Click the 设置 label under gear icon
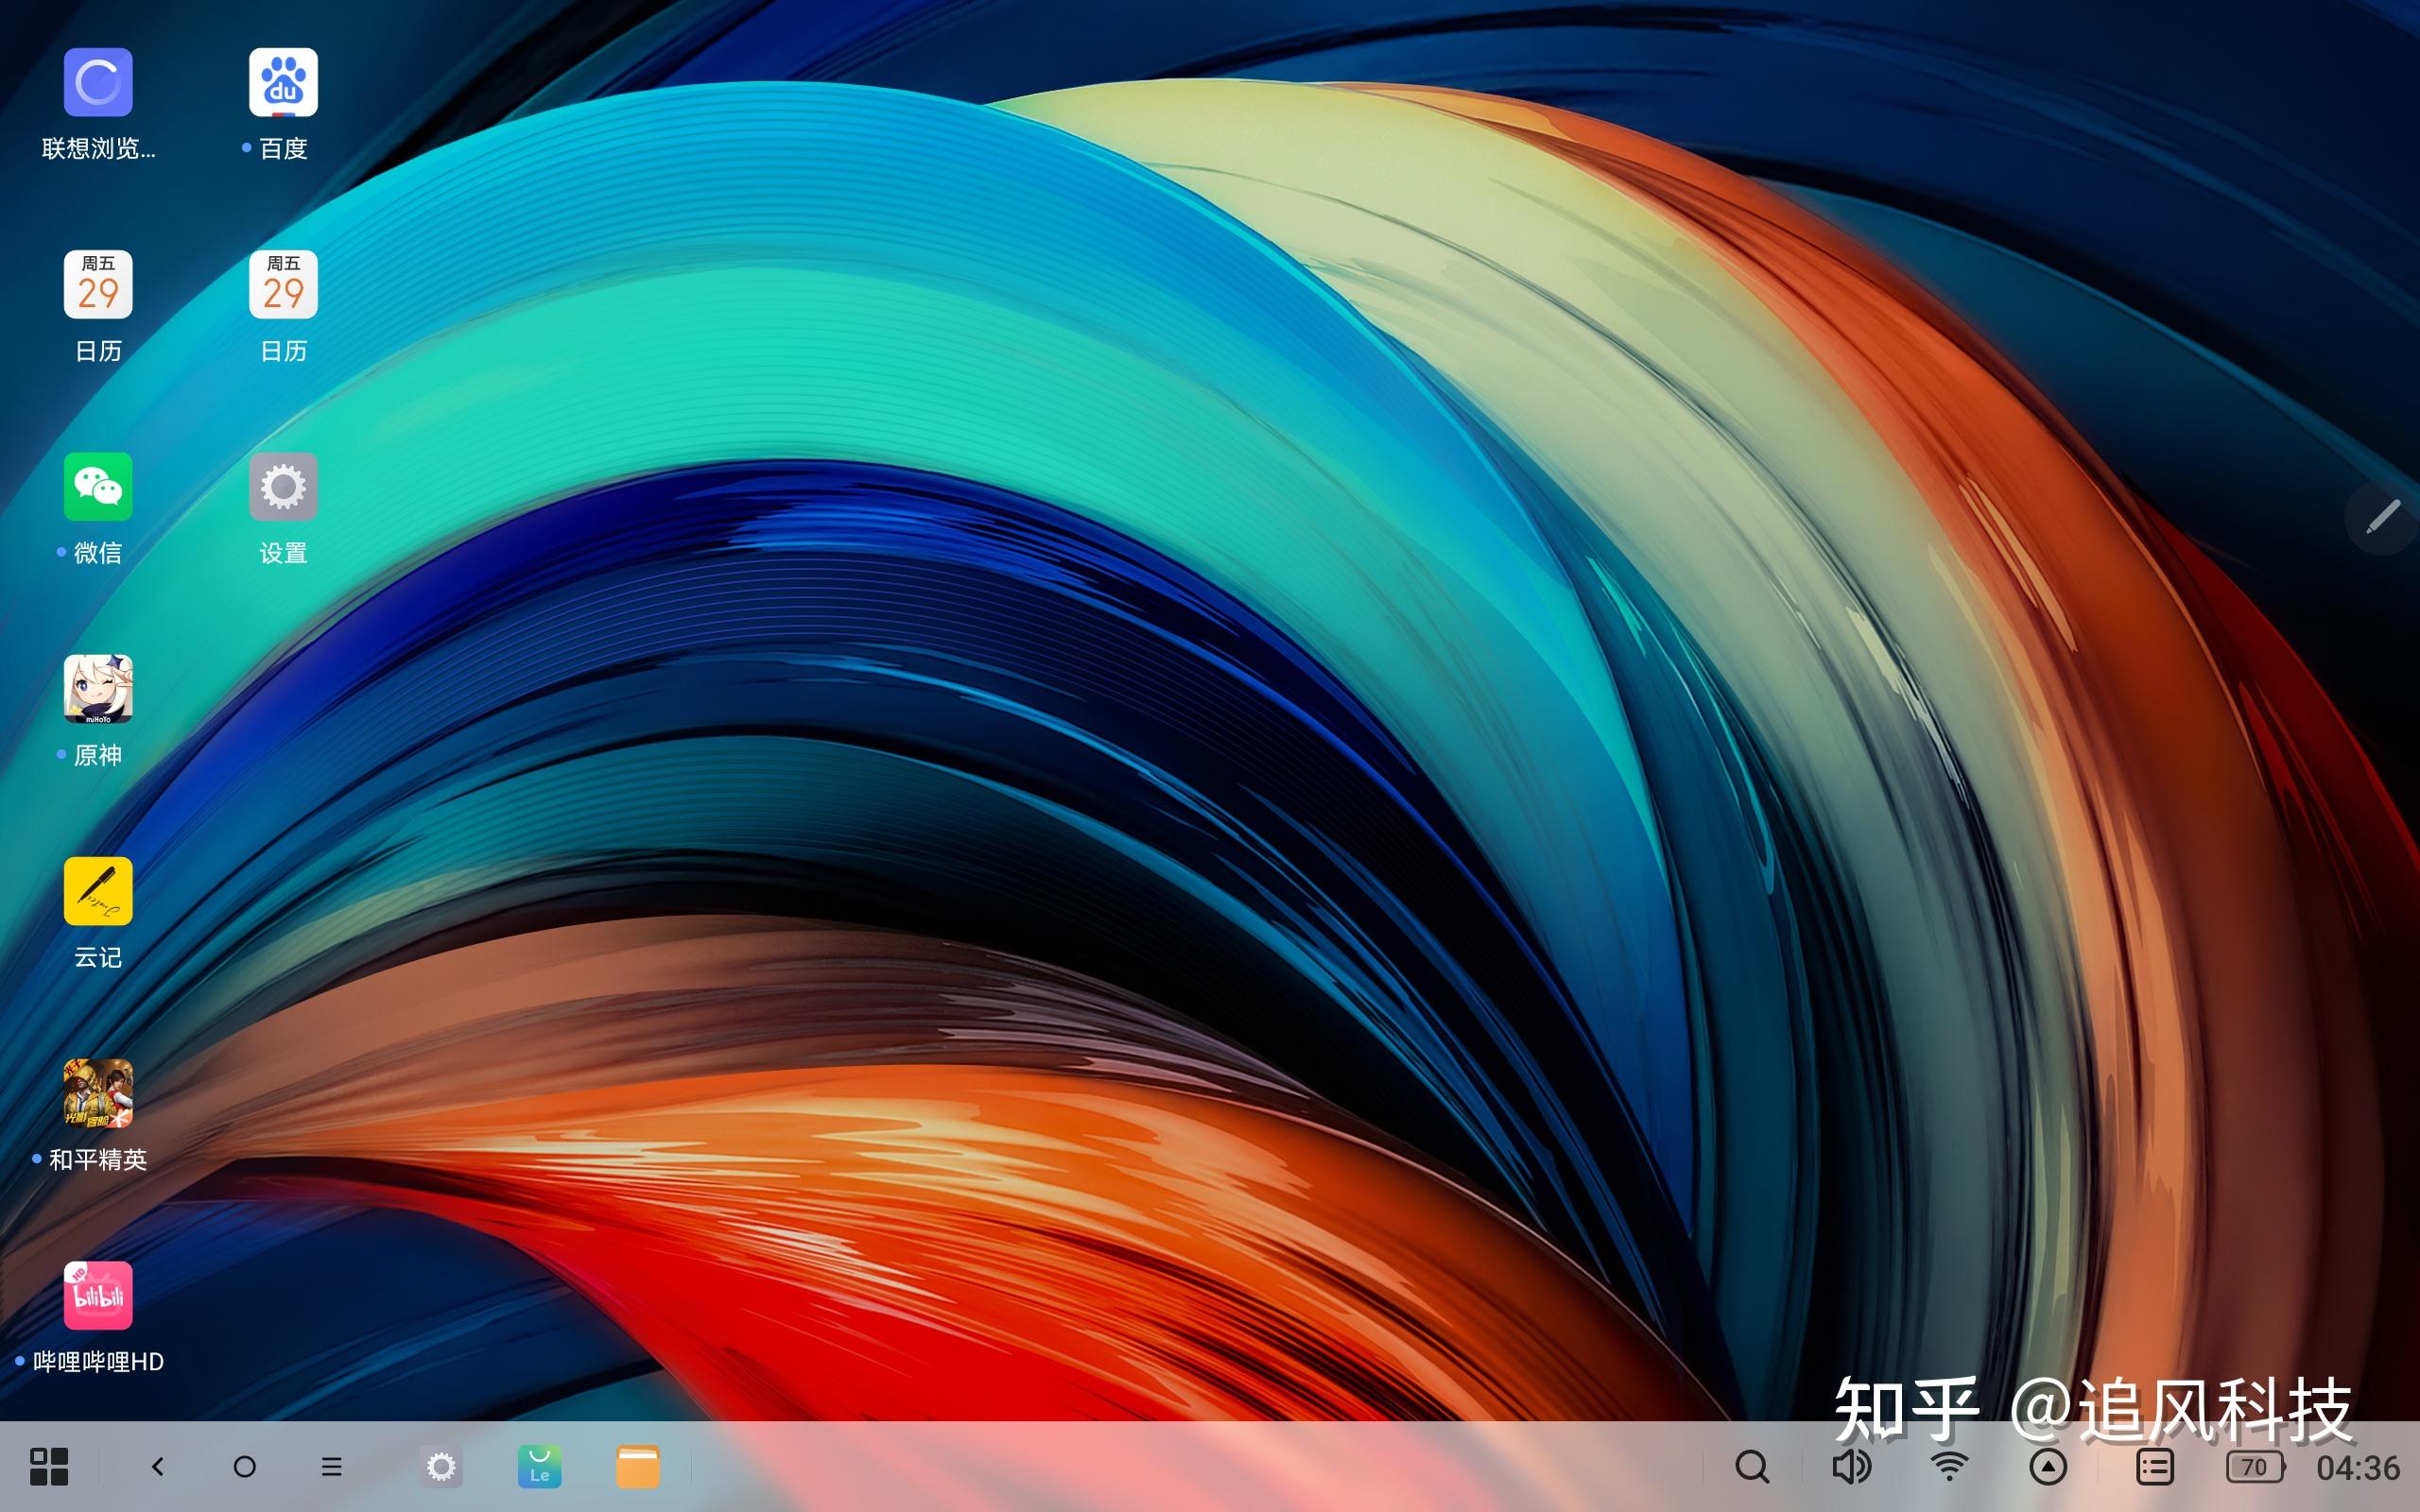This screenshot has width=2420, height=1512. pos(283,552)
